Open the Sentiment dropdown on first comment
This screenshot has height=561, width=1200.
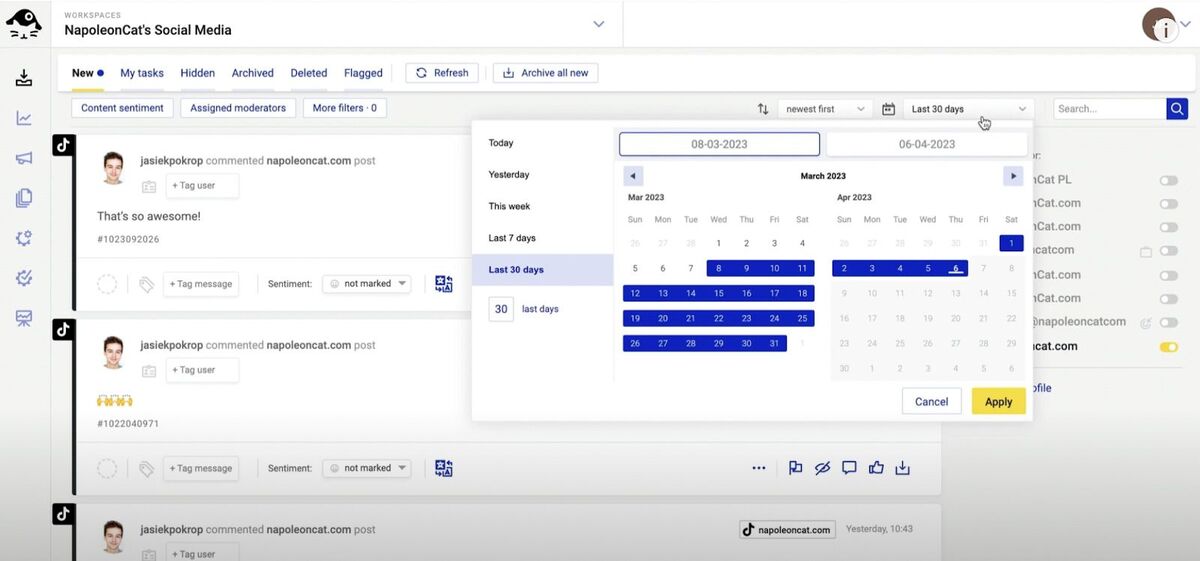click(366, 284)
